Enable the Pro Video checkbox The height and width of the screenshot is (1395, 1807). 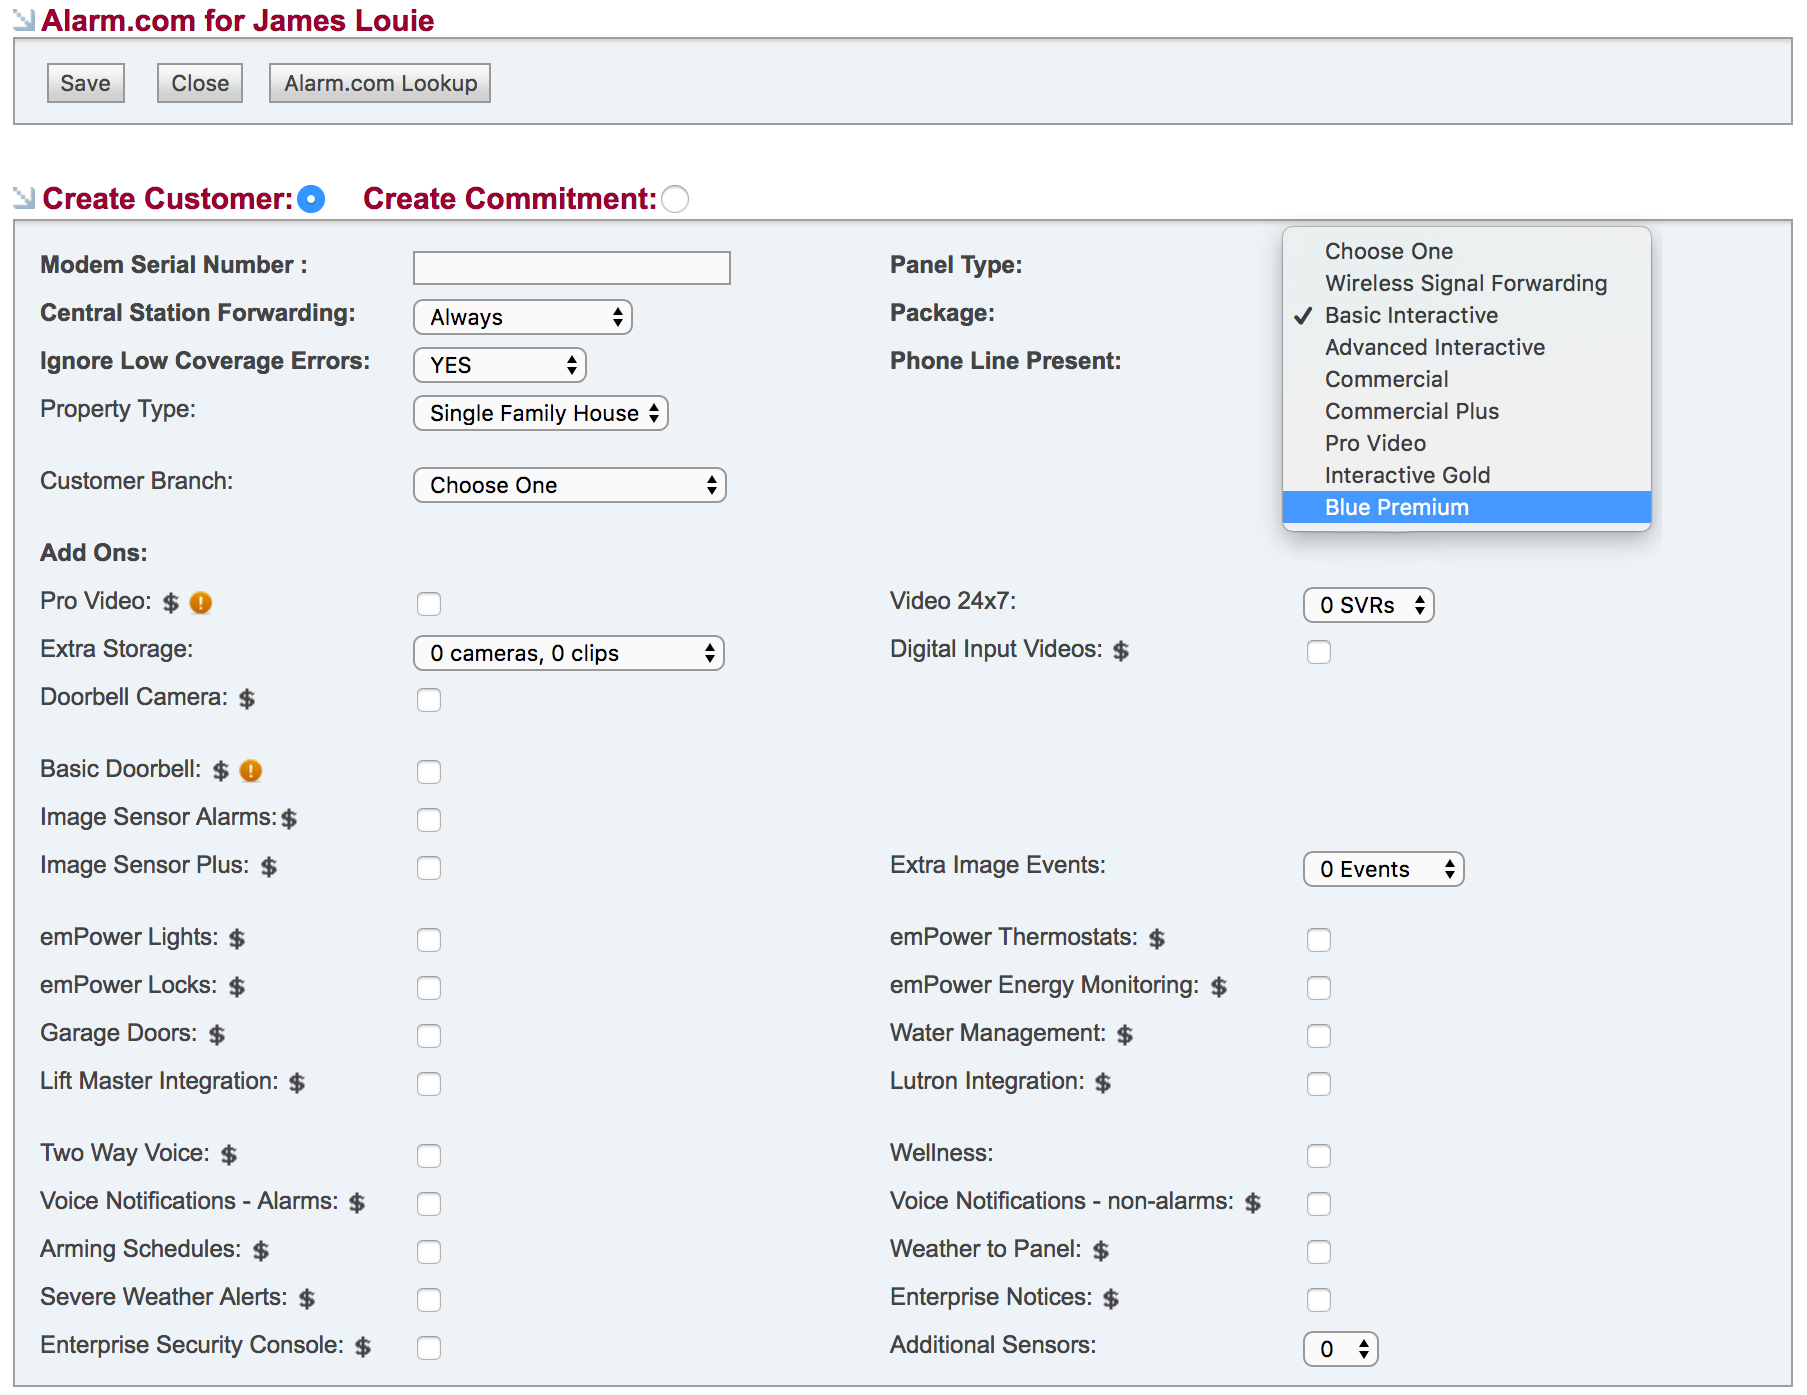[429, 604]
